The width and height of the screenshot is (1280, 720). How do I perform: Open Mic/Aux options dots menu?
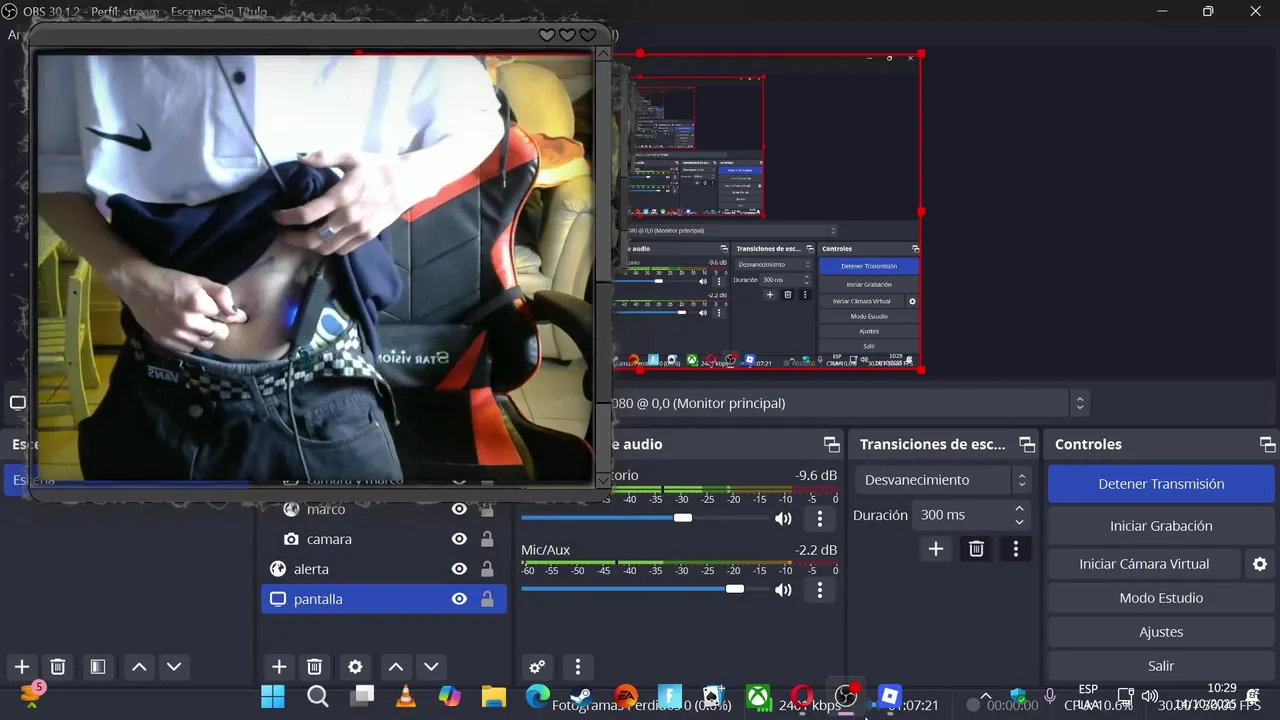click(x=820, y=590)
